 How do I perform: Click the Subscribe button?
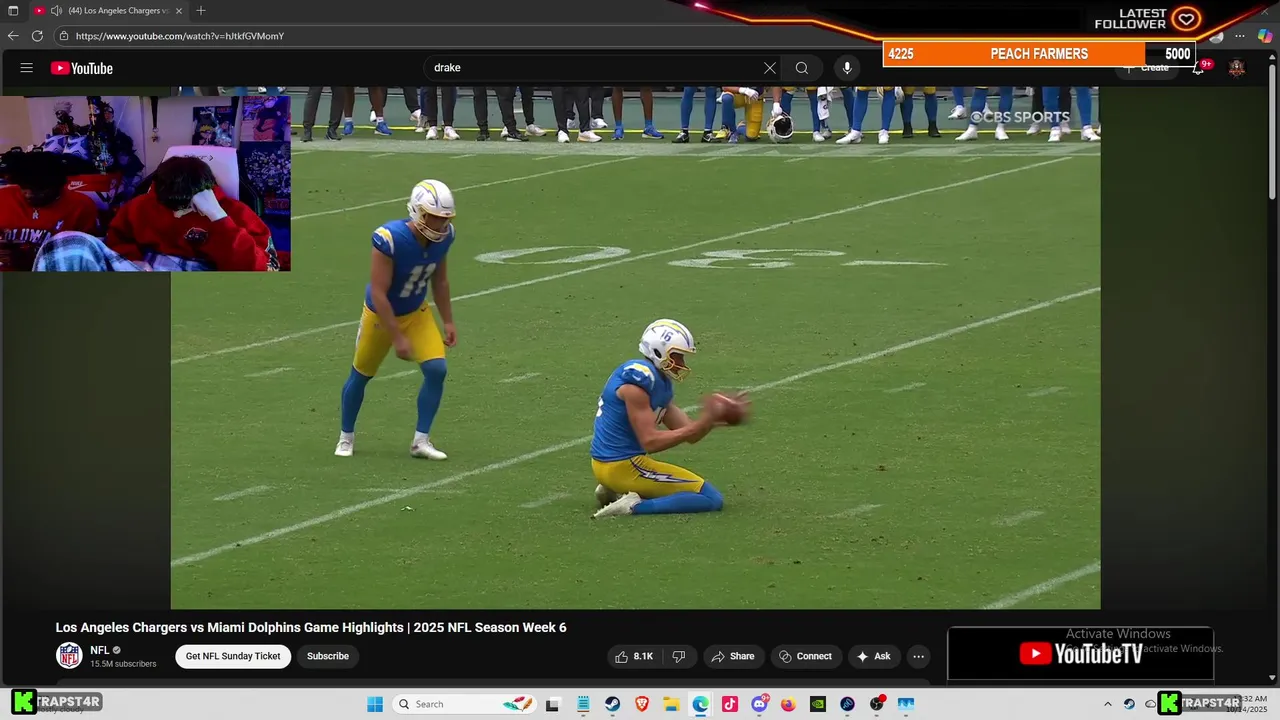(328, 656)
